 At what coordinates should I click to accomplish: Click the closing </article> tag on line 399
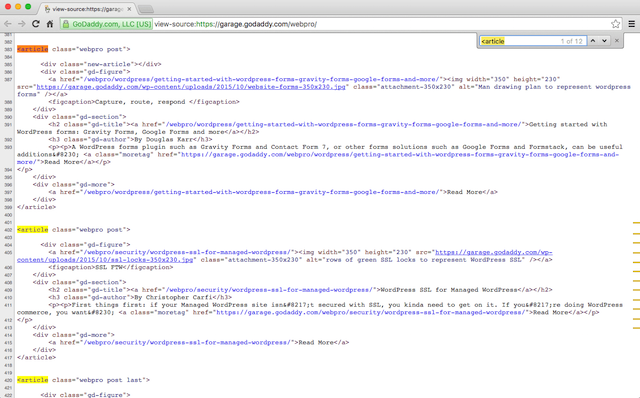click(36, 207)
